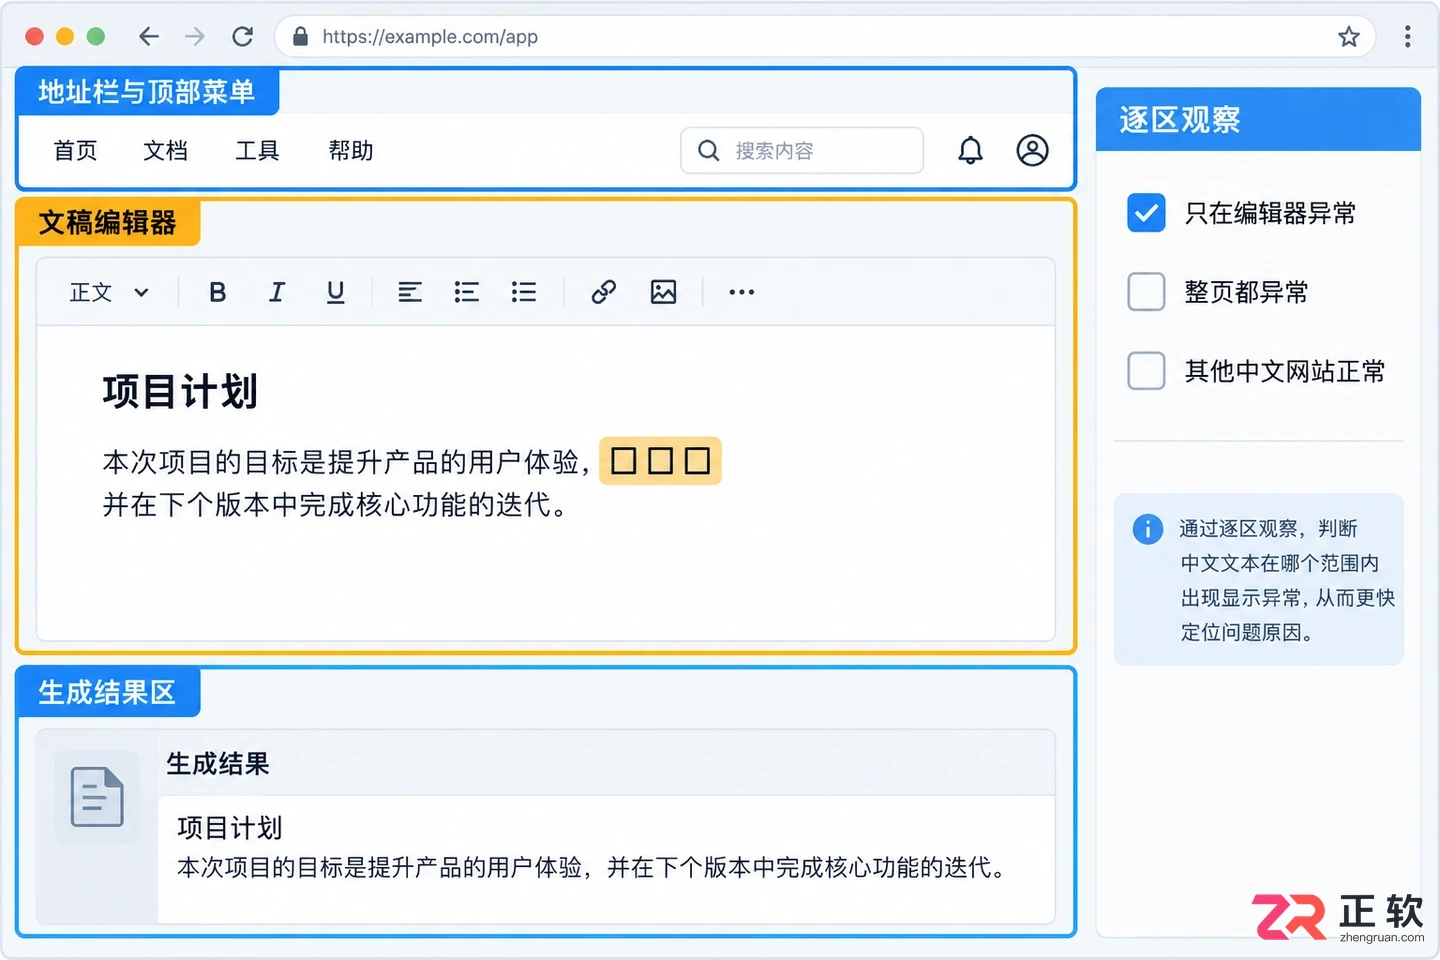
Task: Expand the 正文 paragraph style dropdown
Action: point(110,292)
